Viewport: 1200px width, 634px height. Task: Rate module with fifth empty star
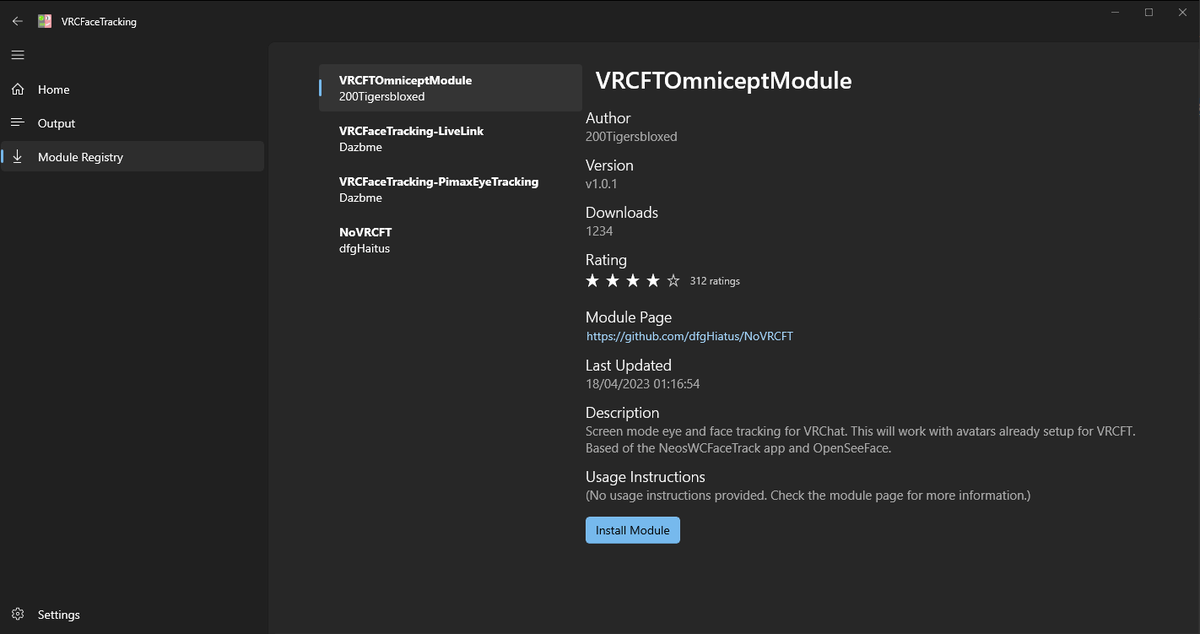pyautogui.click(x=673, y=281)
